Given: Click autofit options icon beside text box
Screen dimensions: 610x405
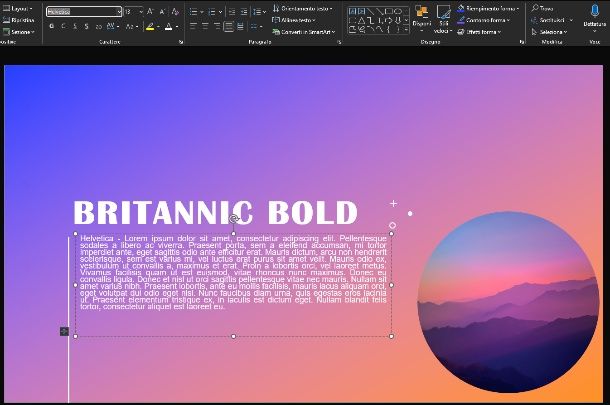Looking at the screenshot, I should [64, 331].
